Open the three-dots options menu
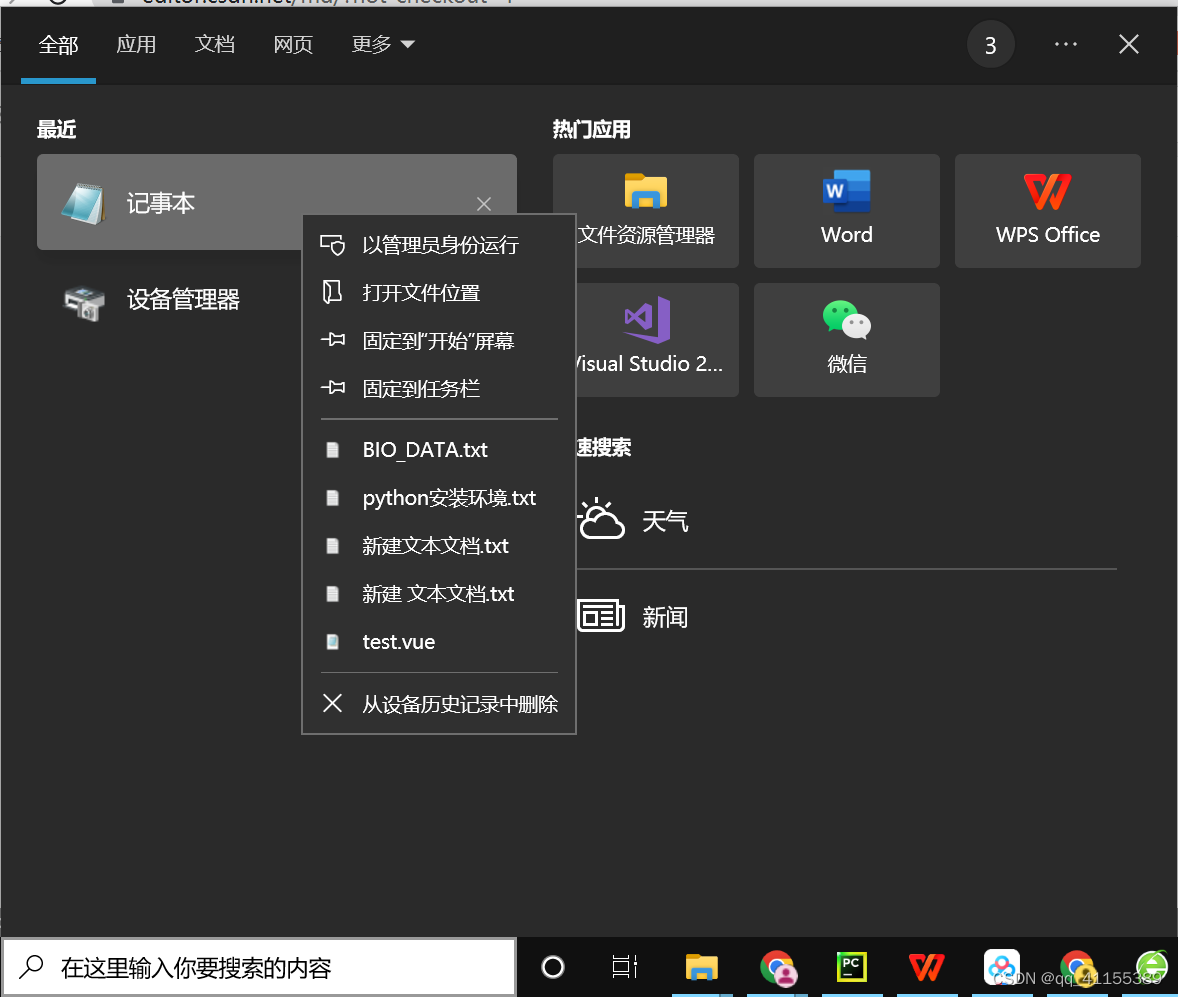The height and width of the screenshot is (997, 1178). point(1065,45)
